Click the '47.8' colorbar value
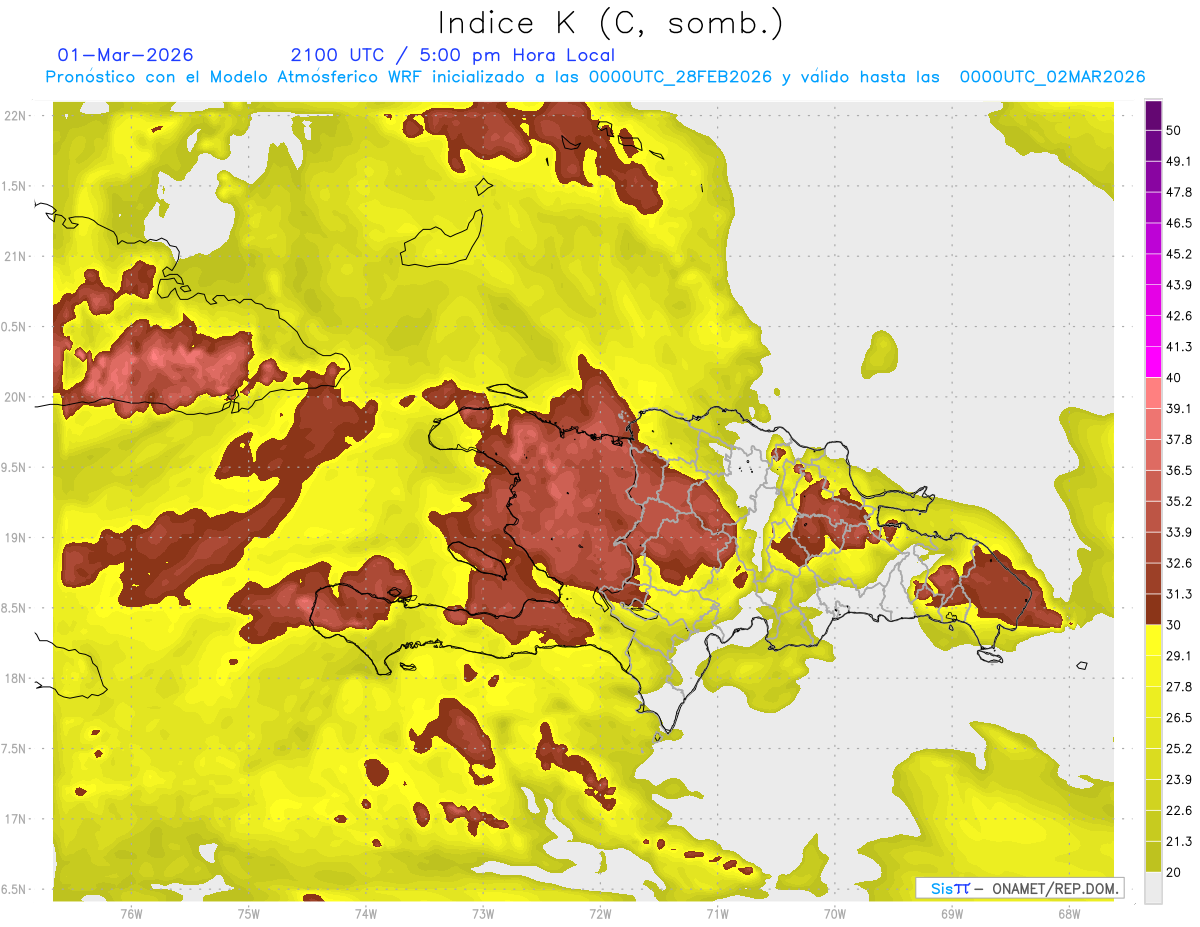The image size is (1200, 927). [x=1179, y=192]
